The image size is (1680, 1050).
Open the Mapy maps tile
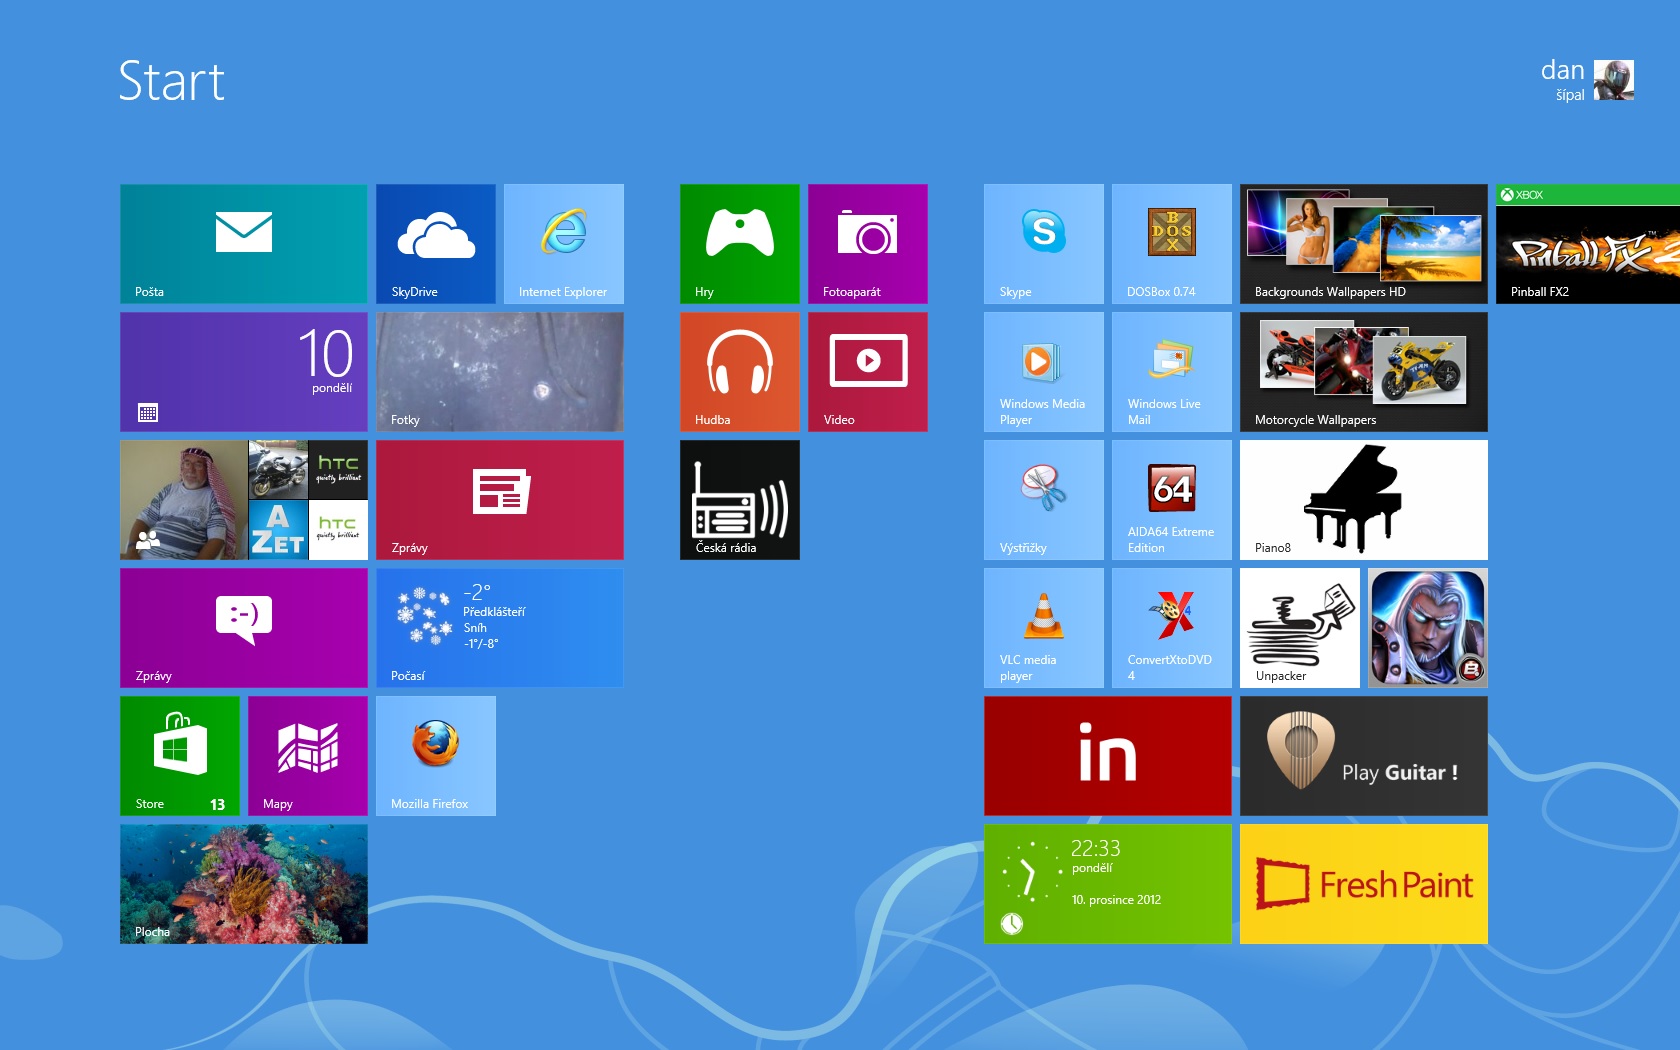coord(308,756)
